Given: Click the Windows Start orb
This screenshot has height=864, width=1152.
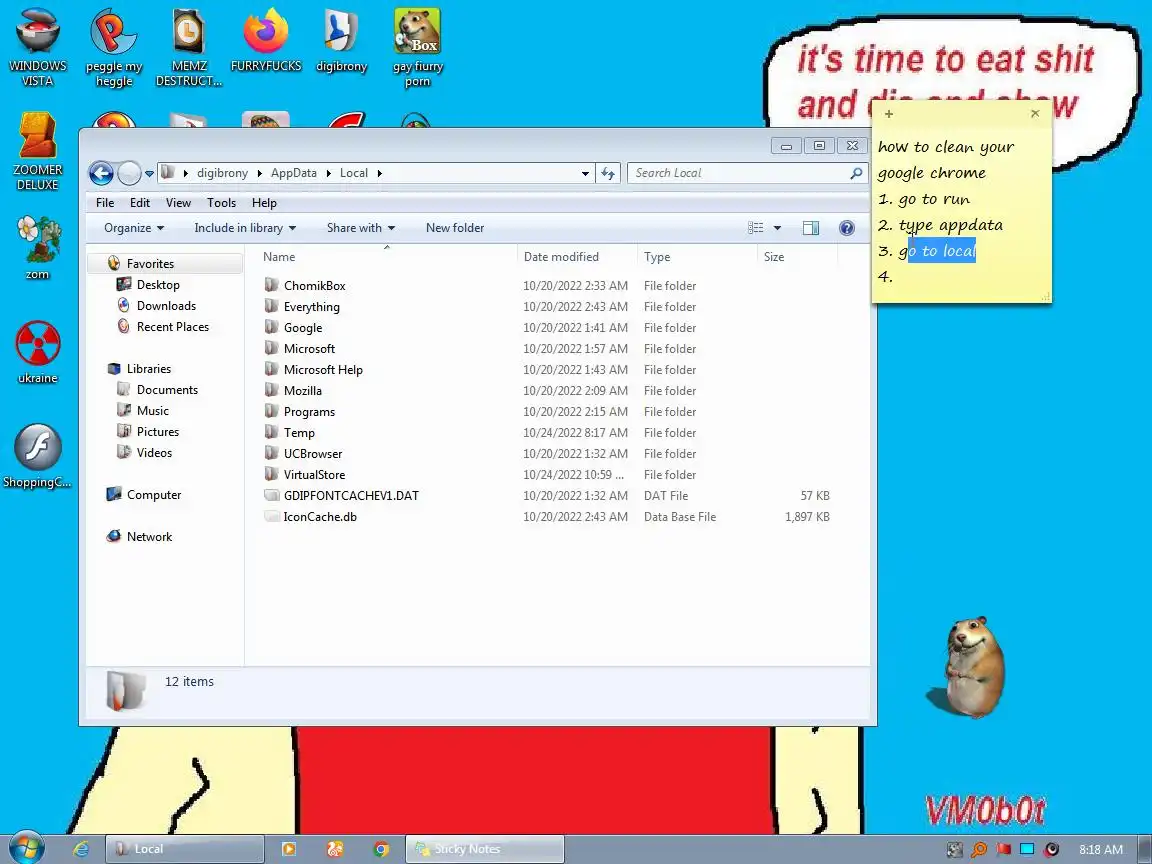Looking at the screenshot, I should click(x=27, y=849).
